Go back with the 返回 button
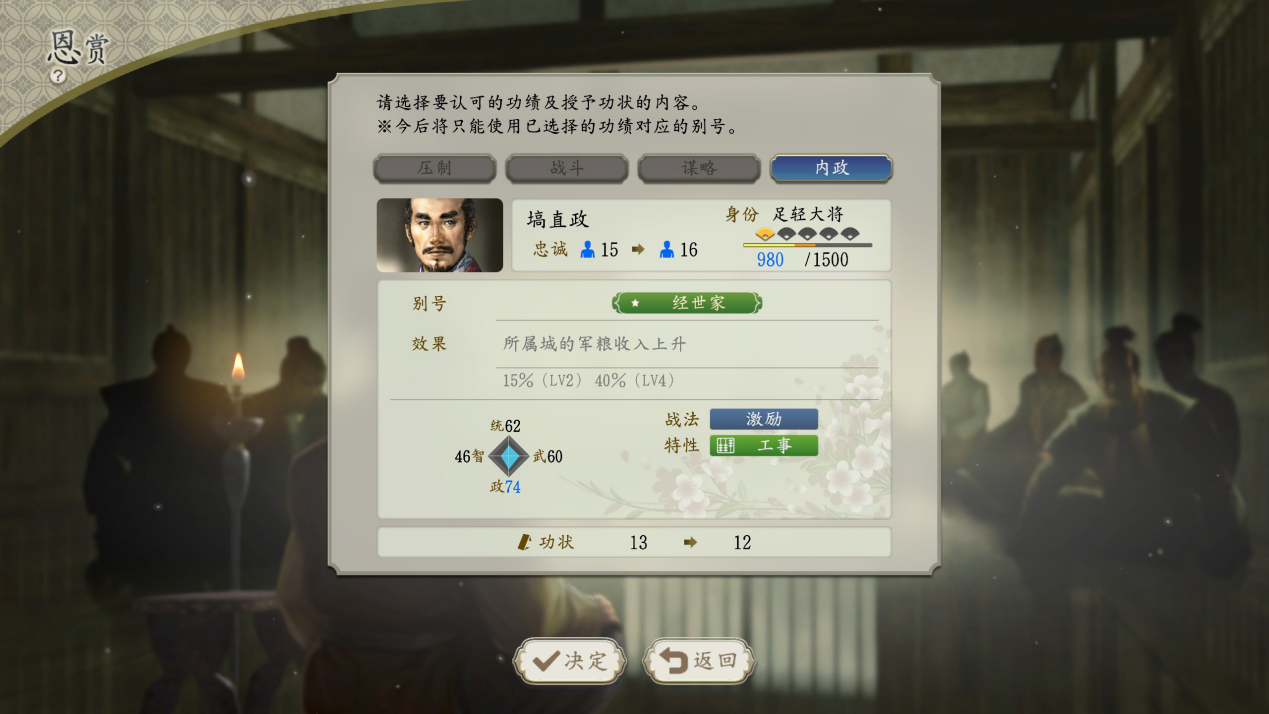 point(698,661)
